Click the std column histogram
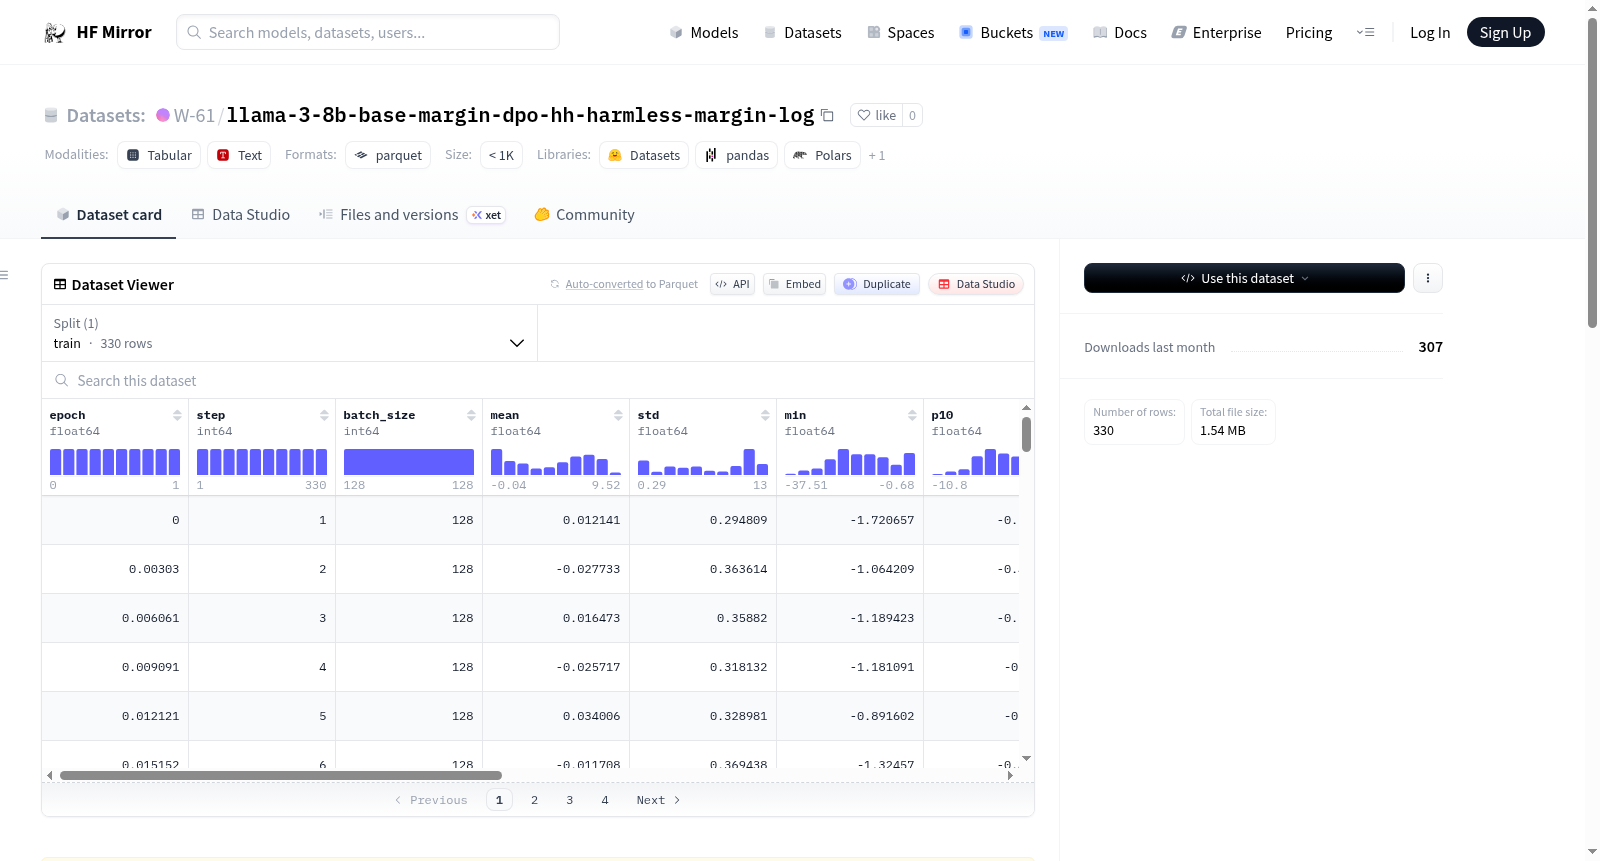 [703, 462]
